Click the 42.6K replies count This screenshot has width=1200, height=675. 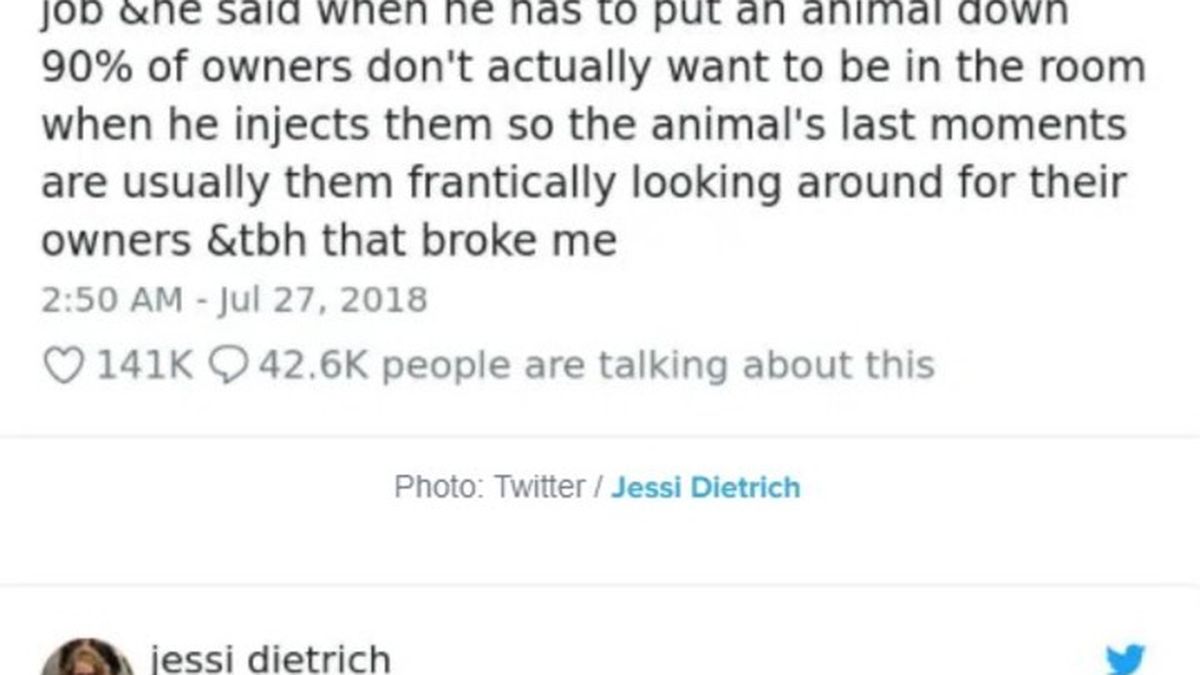tap(315, 366)
